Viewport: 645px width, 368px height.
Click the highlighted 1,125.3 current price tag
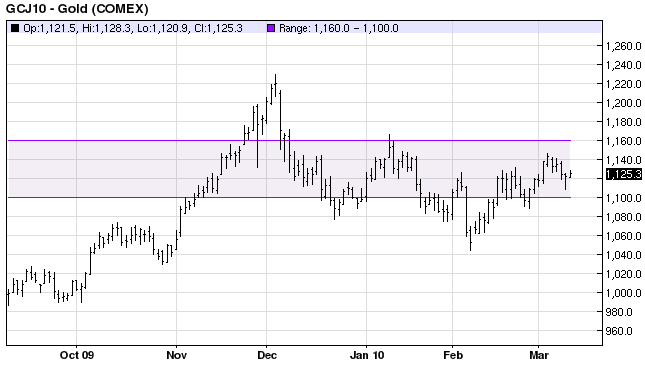pos(624,174)
